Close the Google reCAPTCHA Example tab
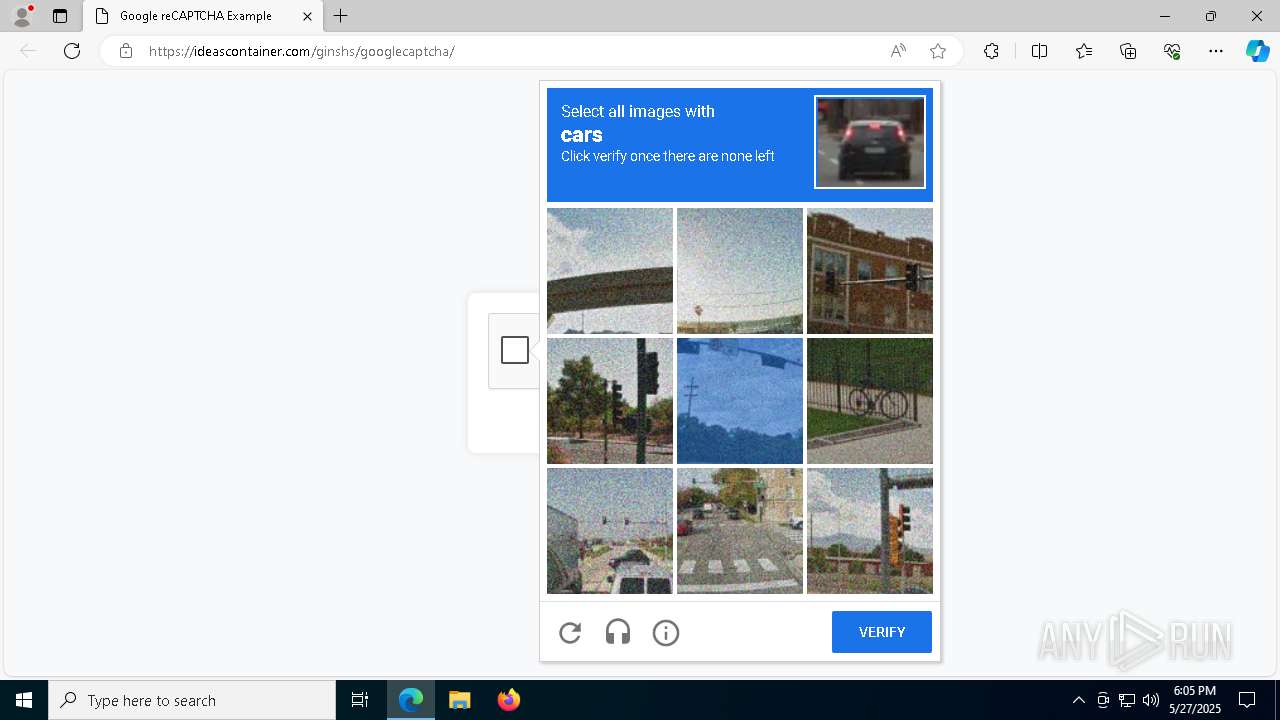This screenshot has width=1280, height=720. [307, 16]
